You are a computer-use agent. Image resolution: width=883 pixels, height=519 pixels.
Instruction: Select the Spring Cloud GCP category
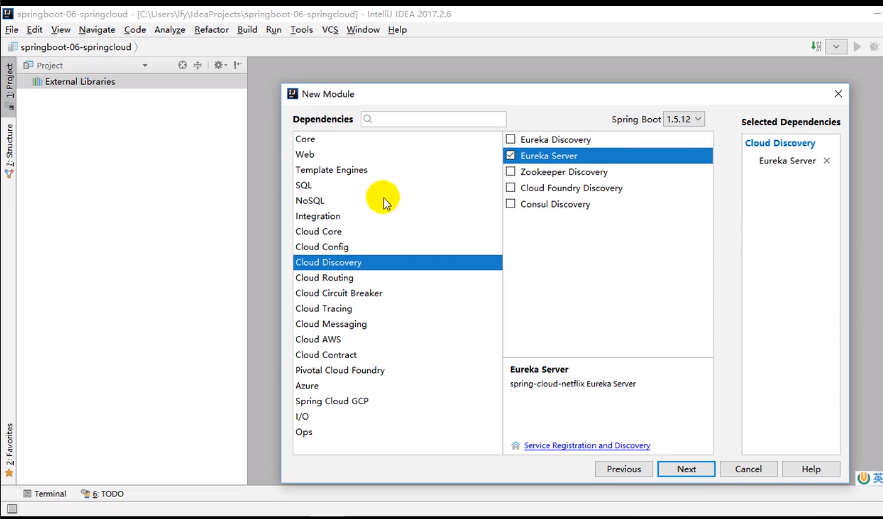tap(398, 401)
